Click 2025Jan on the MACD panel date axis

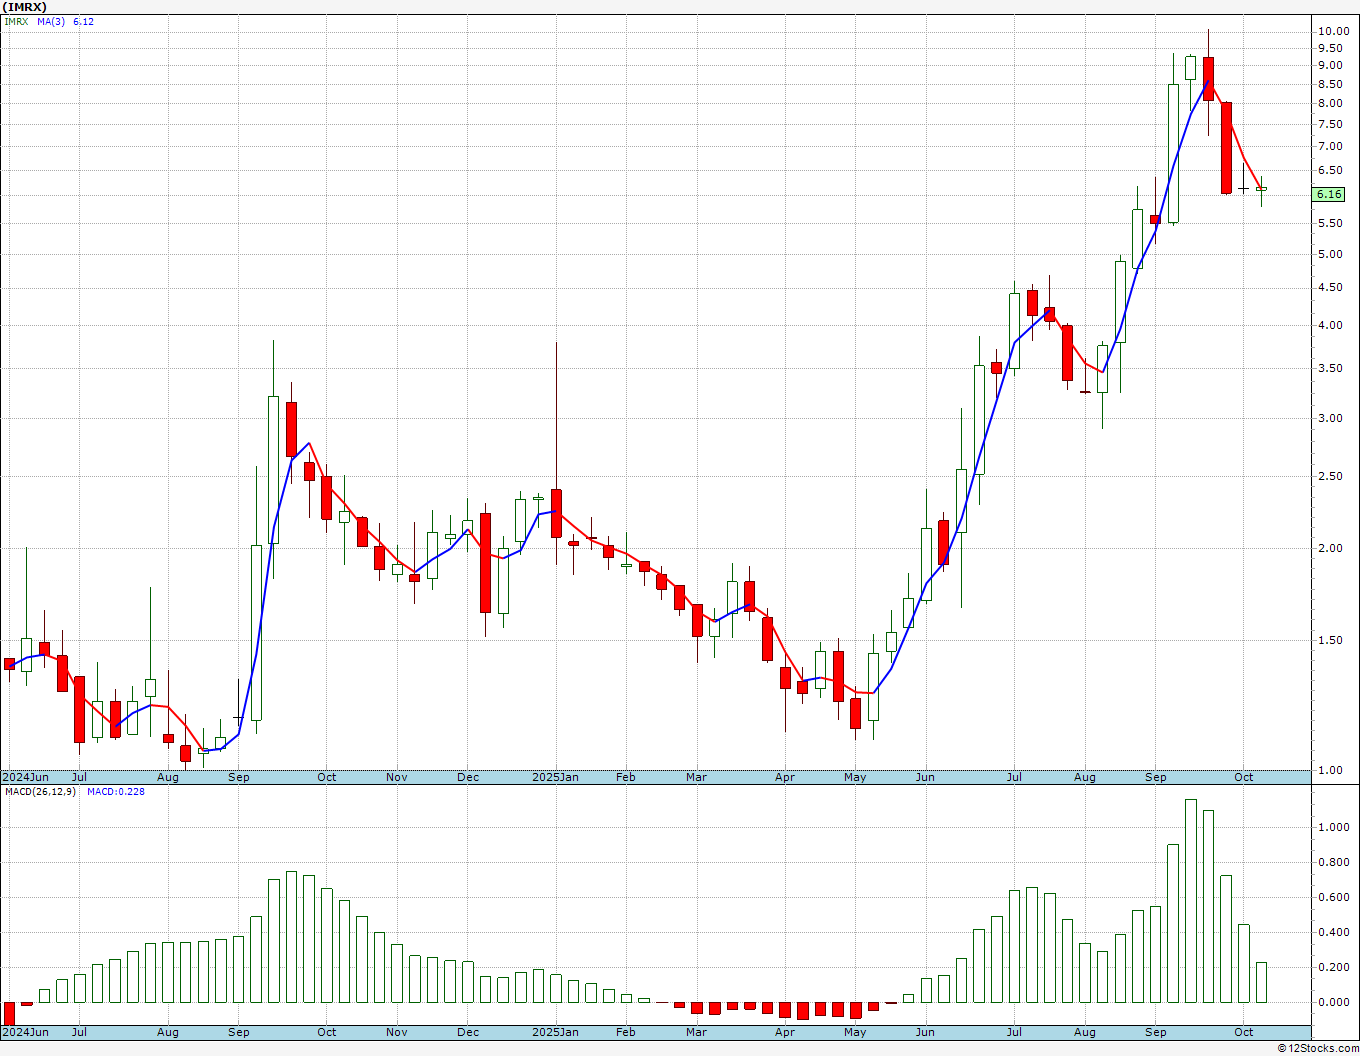(555, 1032)
